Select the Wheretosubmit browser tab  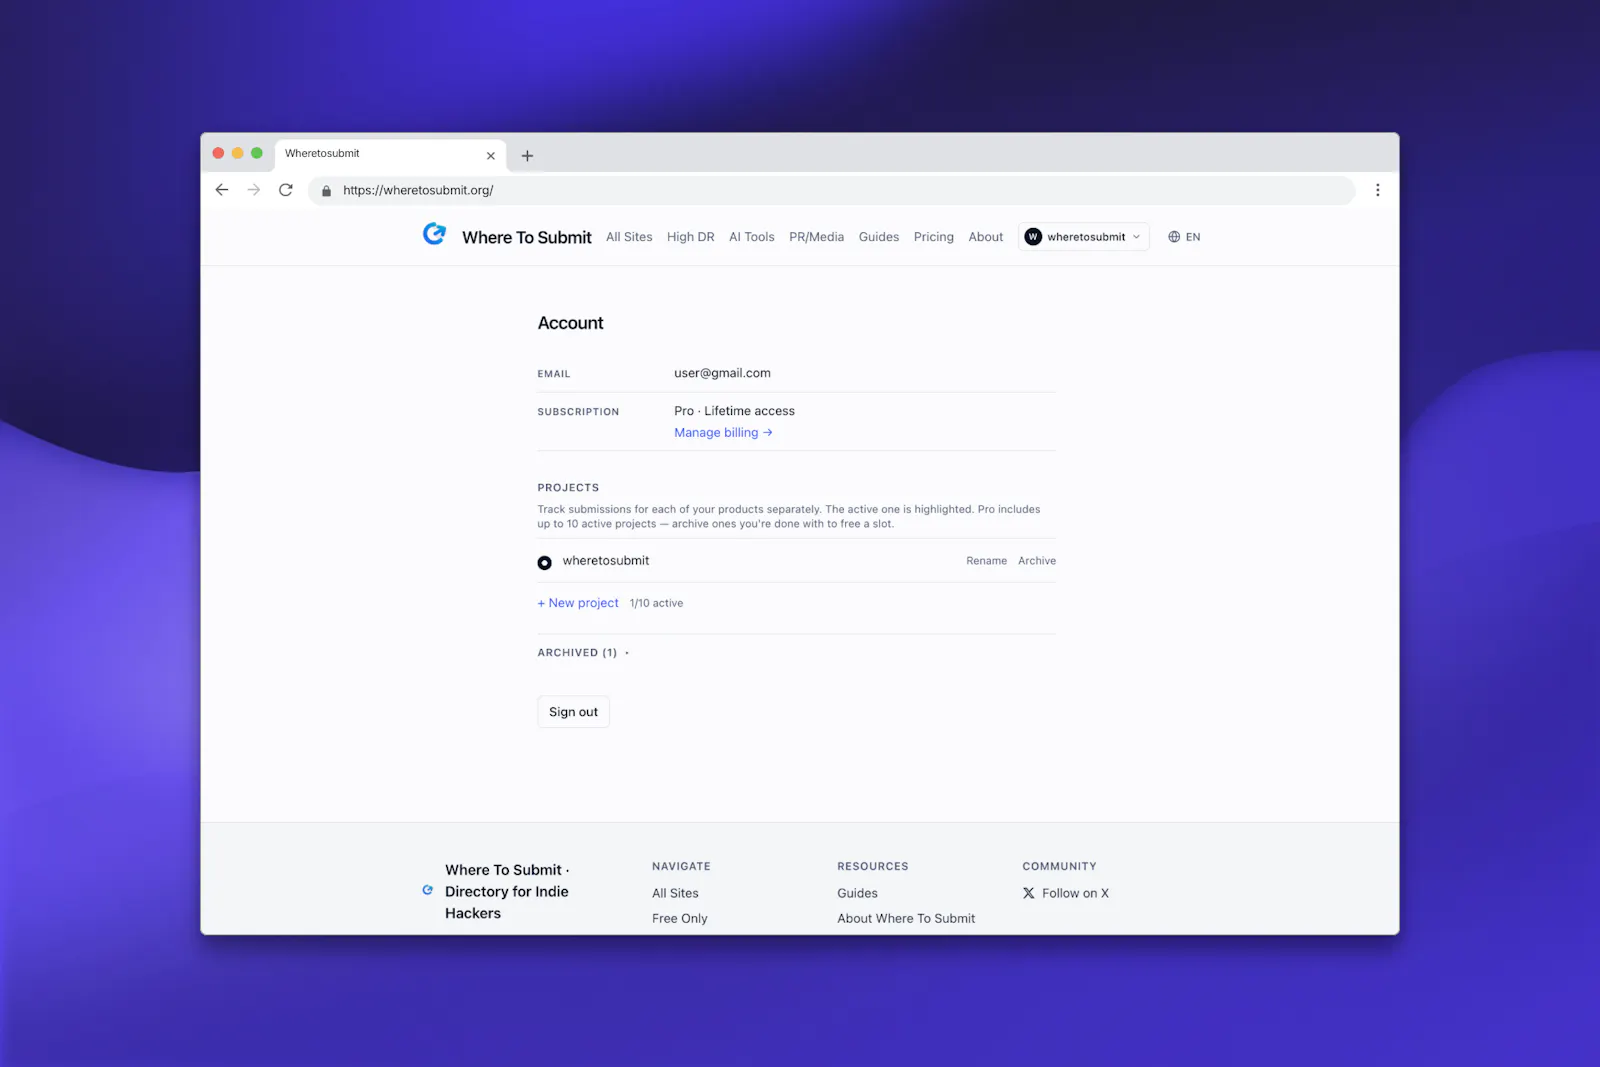(x=390, y=154)
